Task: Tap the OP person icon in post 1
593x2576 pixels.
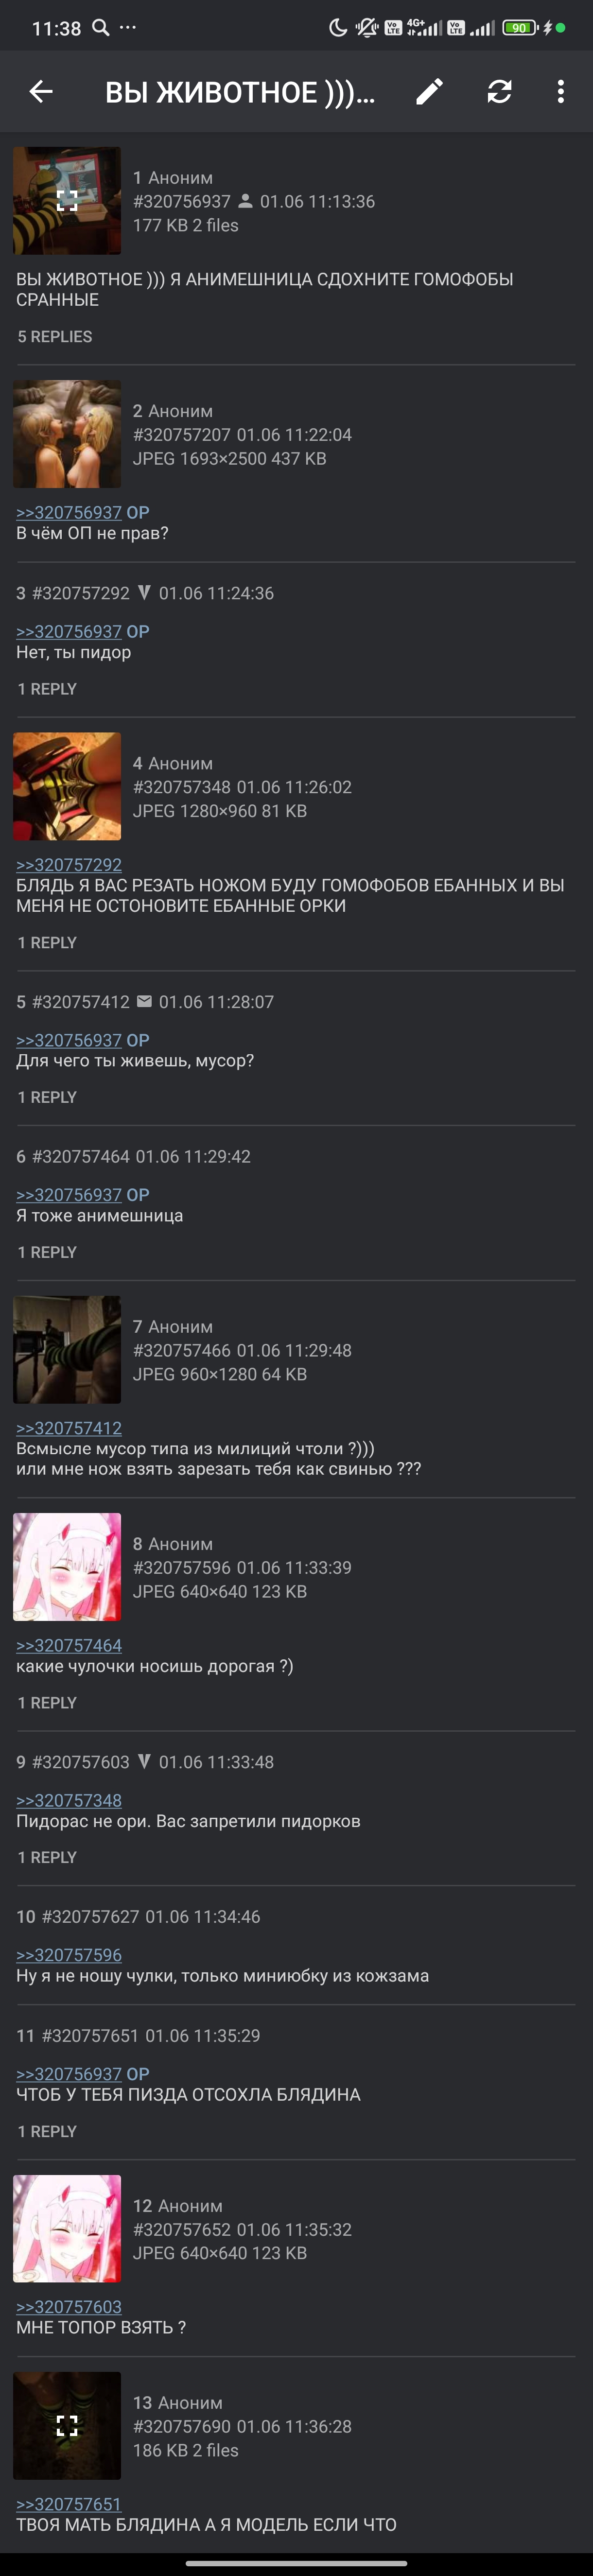Action: point(245,201)
